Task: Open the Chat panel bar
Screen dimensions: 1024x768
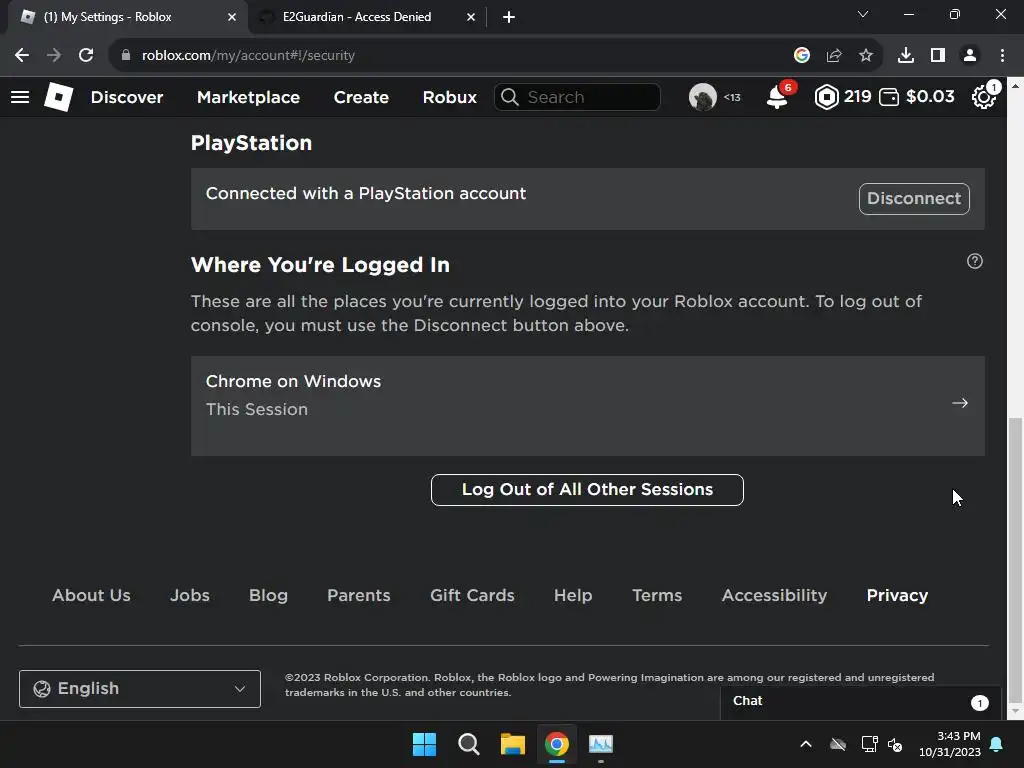Action: (861, 702)
